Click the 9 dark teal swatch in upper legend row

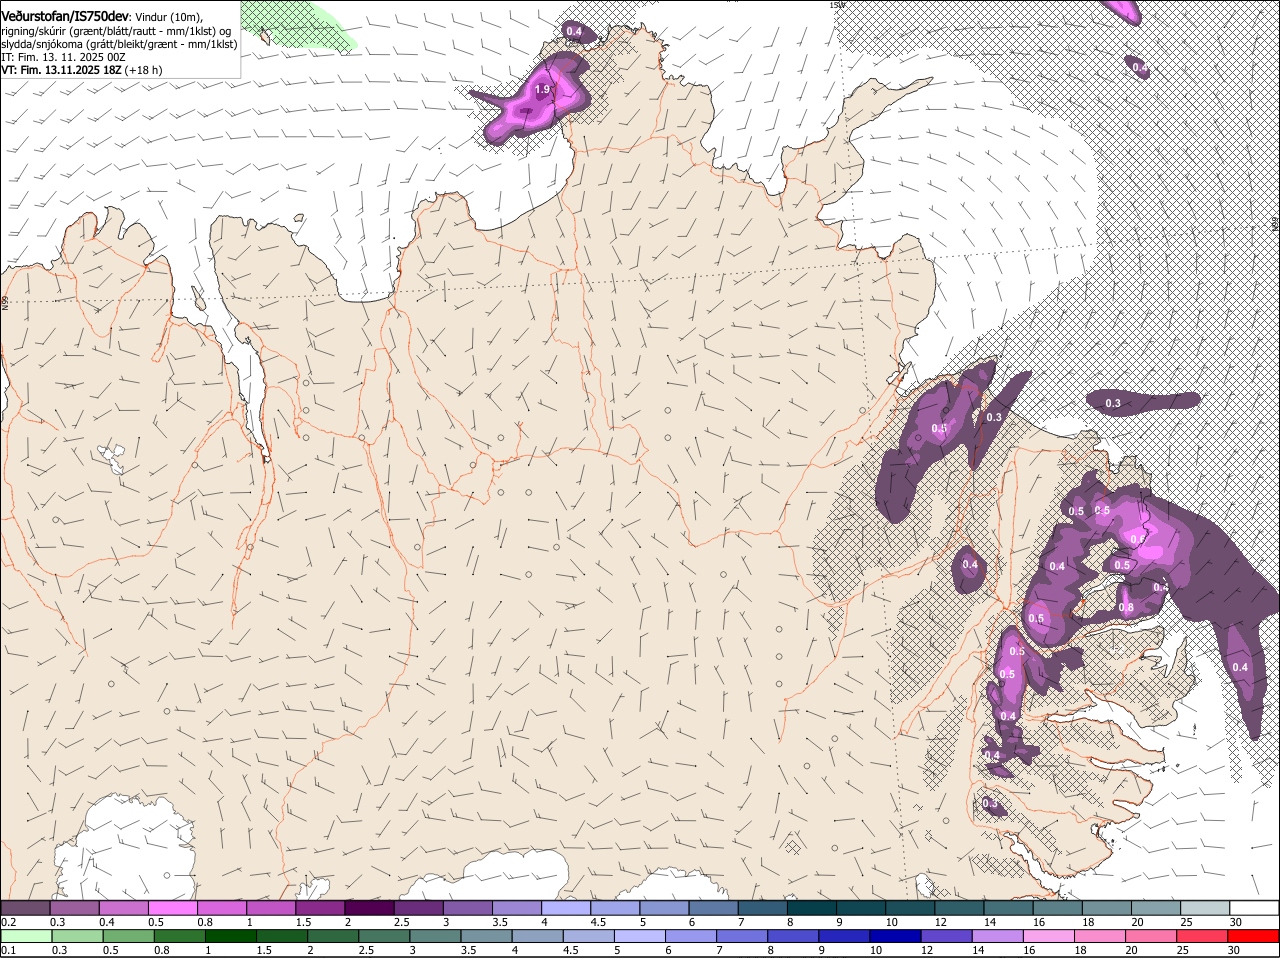[861, 908]
